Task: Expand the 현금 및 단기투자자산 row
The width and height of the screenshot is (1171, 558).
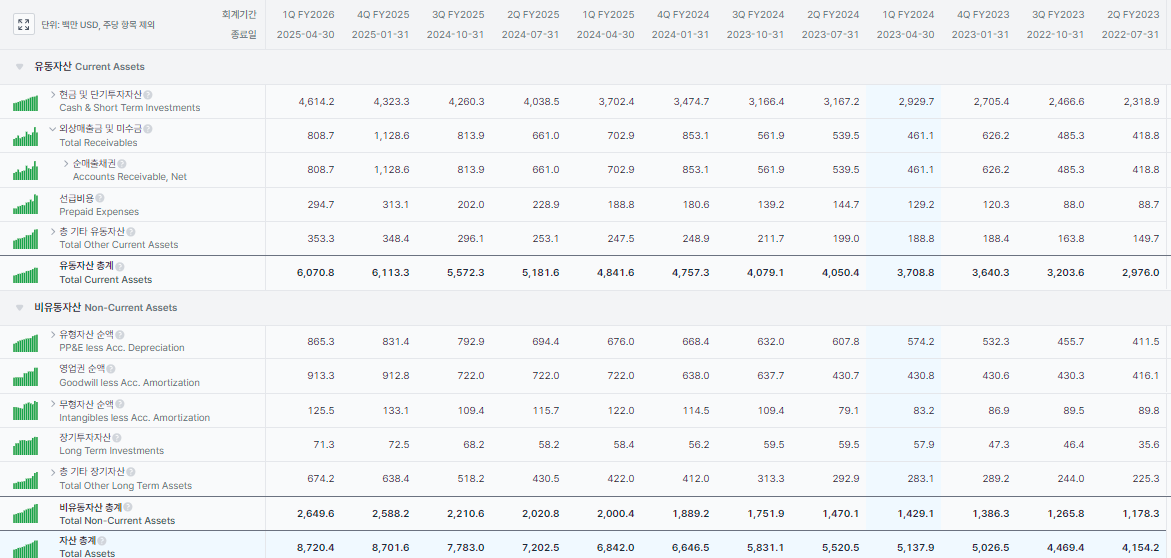Action: coord(53,94)
